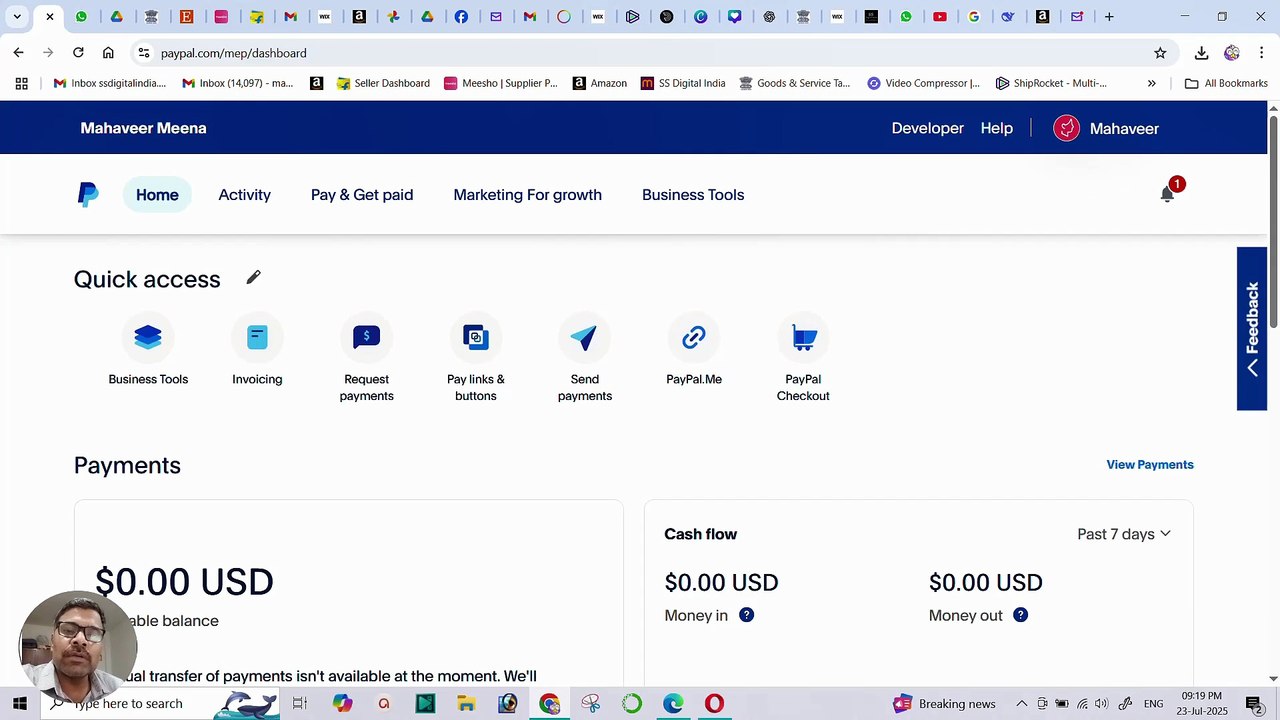Image resolution: width=1280 pixels, height=720 pixels.
Task: Select the Home navigation tab
Action: [x=157, y=195]
